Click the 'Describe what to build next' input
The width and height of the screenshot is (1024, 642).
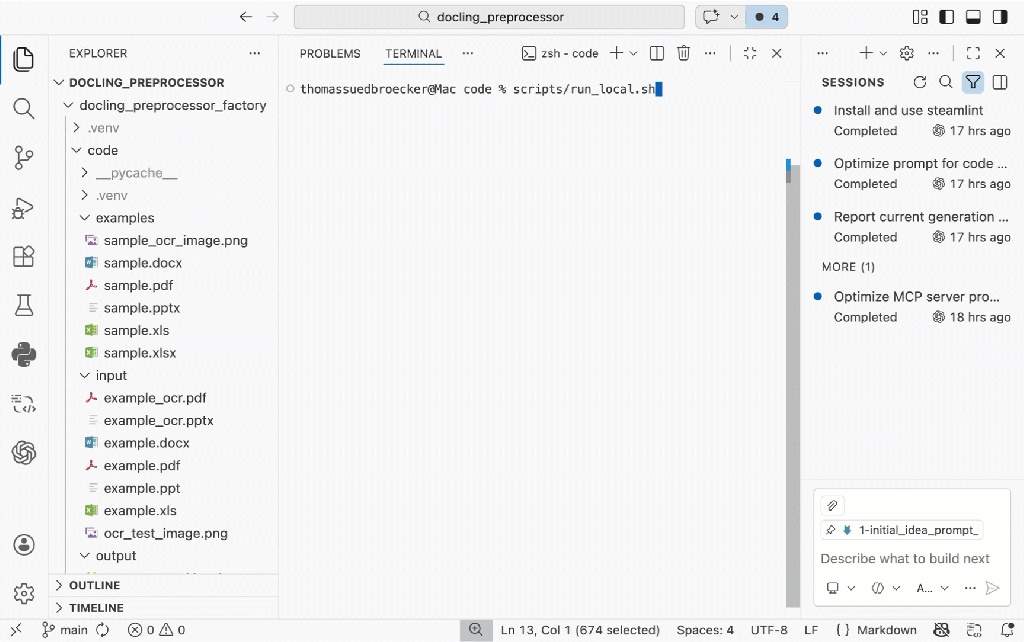point(905,558)
